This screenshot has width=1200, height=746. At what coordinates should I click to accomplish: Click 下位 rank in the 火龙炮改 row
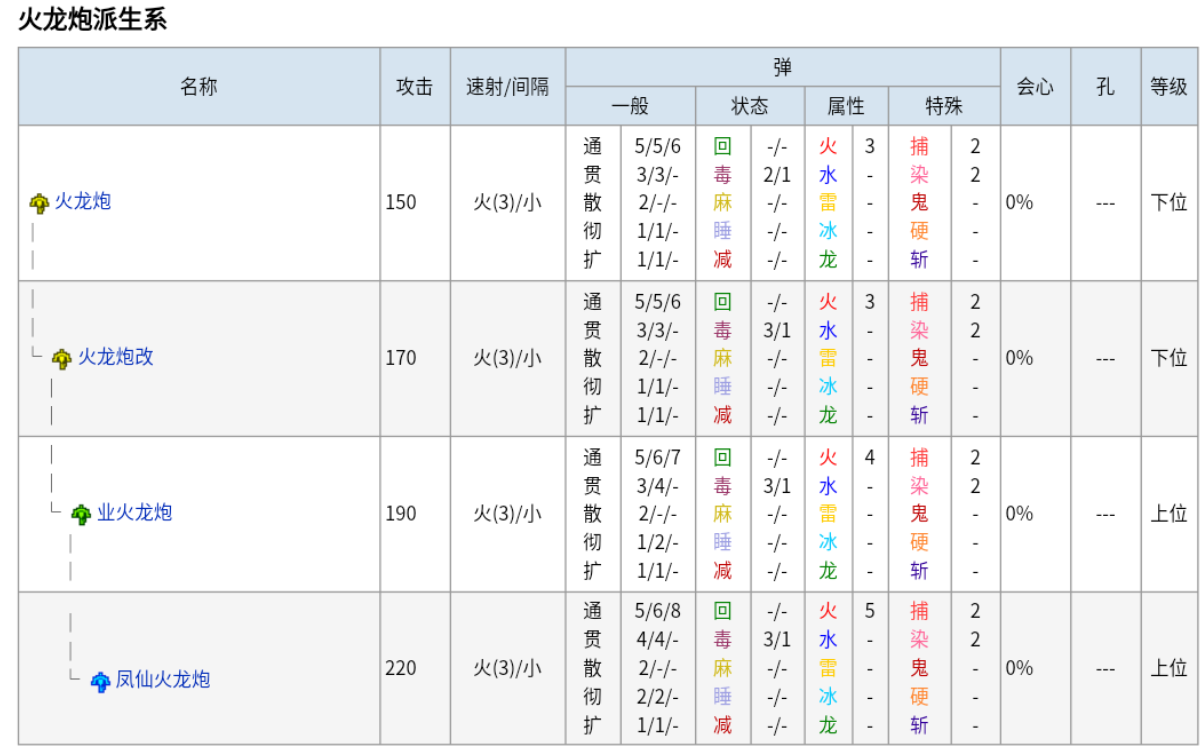click(x=1169, y=358)
